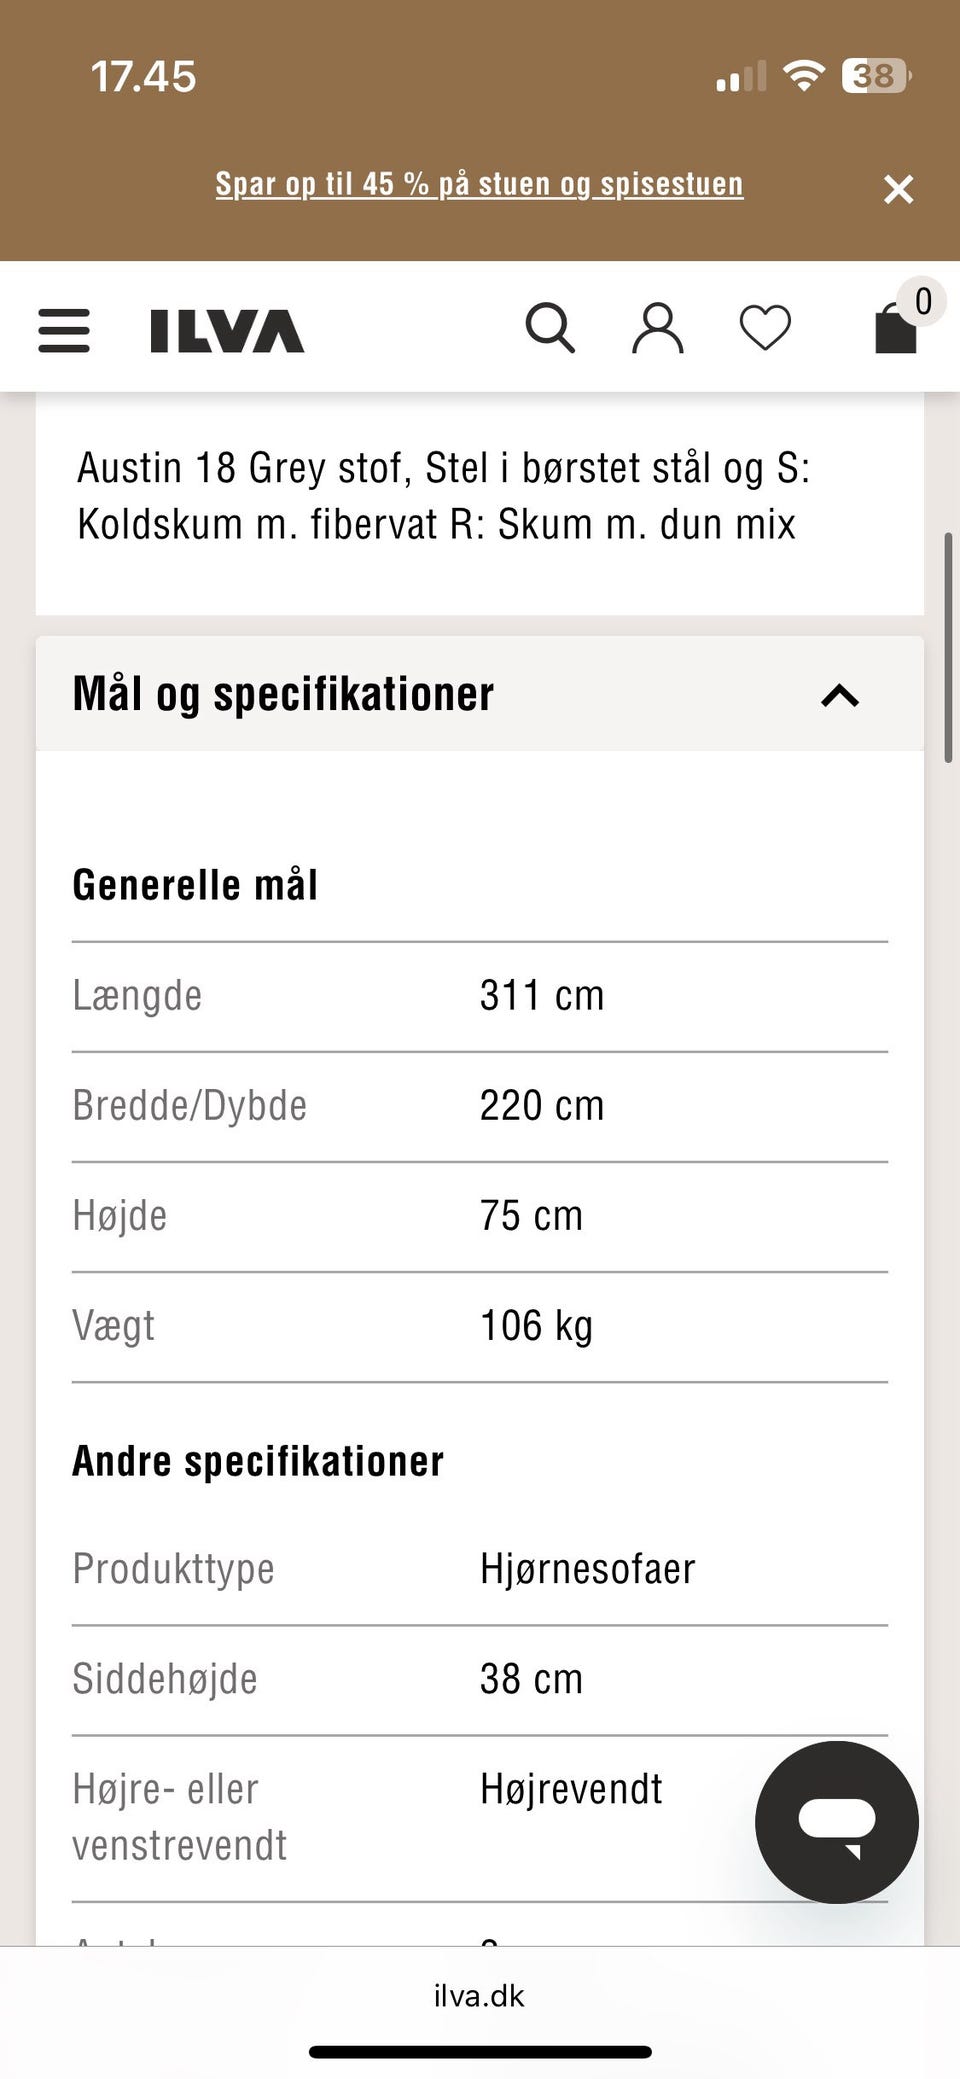The height and width of the screenshot is (2079, 960).
Task: Collapse the Mål og specifikationer section
Action: click(x=840, y=695)
